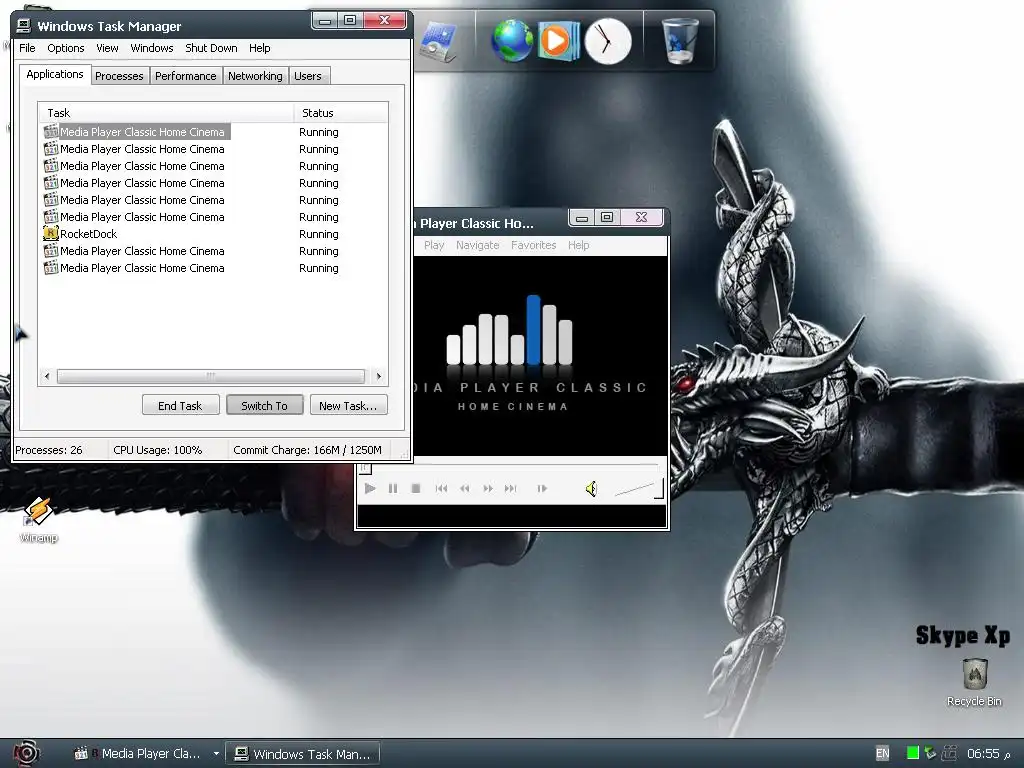Screen dimensions: 1024x768
Task: Mute audio with the yellow speaker icon
Action: click(x=591, y=488)
